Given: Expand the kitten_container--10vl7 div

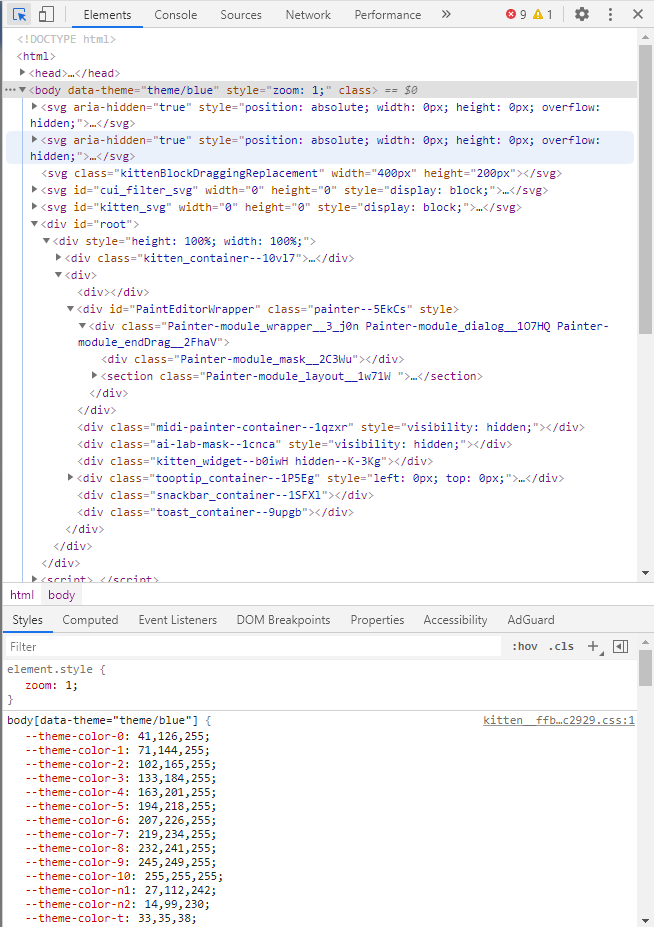Looking at the screenshot, I should pyautogui.click(x=59, y=258).
